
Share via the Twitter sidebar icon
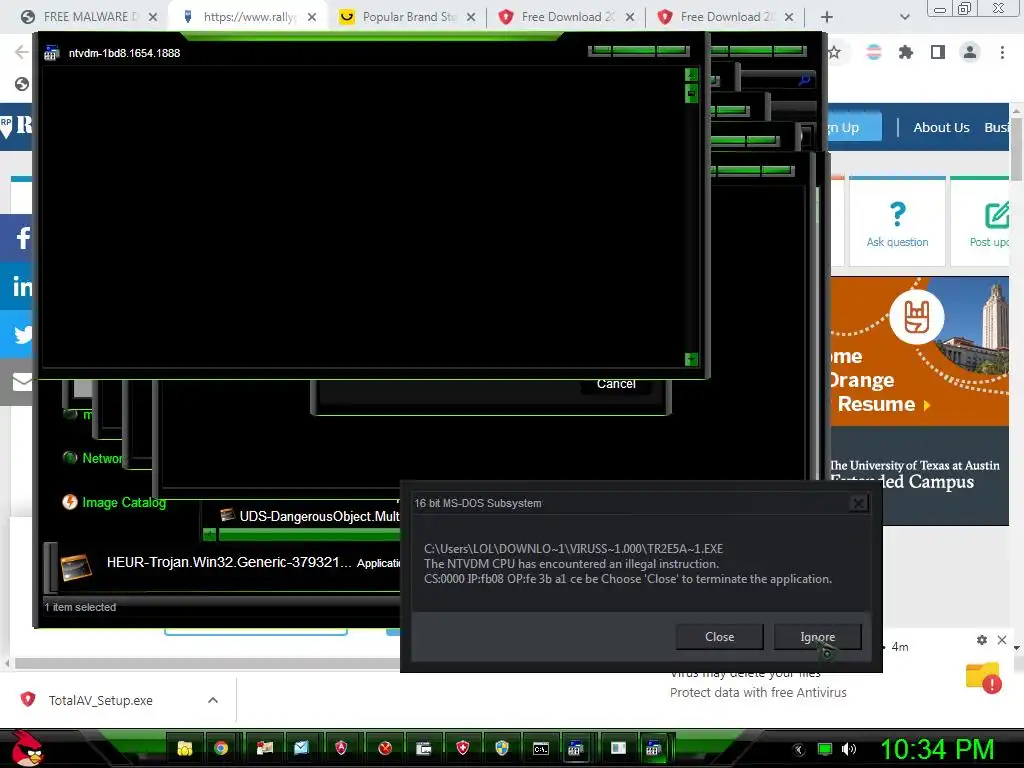[x=17, y=334]
